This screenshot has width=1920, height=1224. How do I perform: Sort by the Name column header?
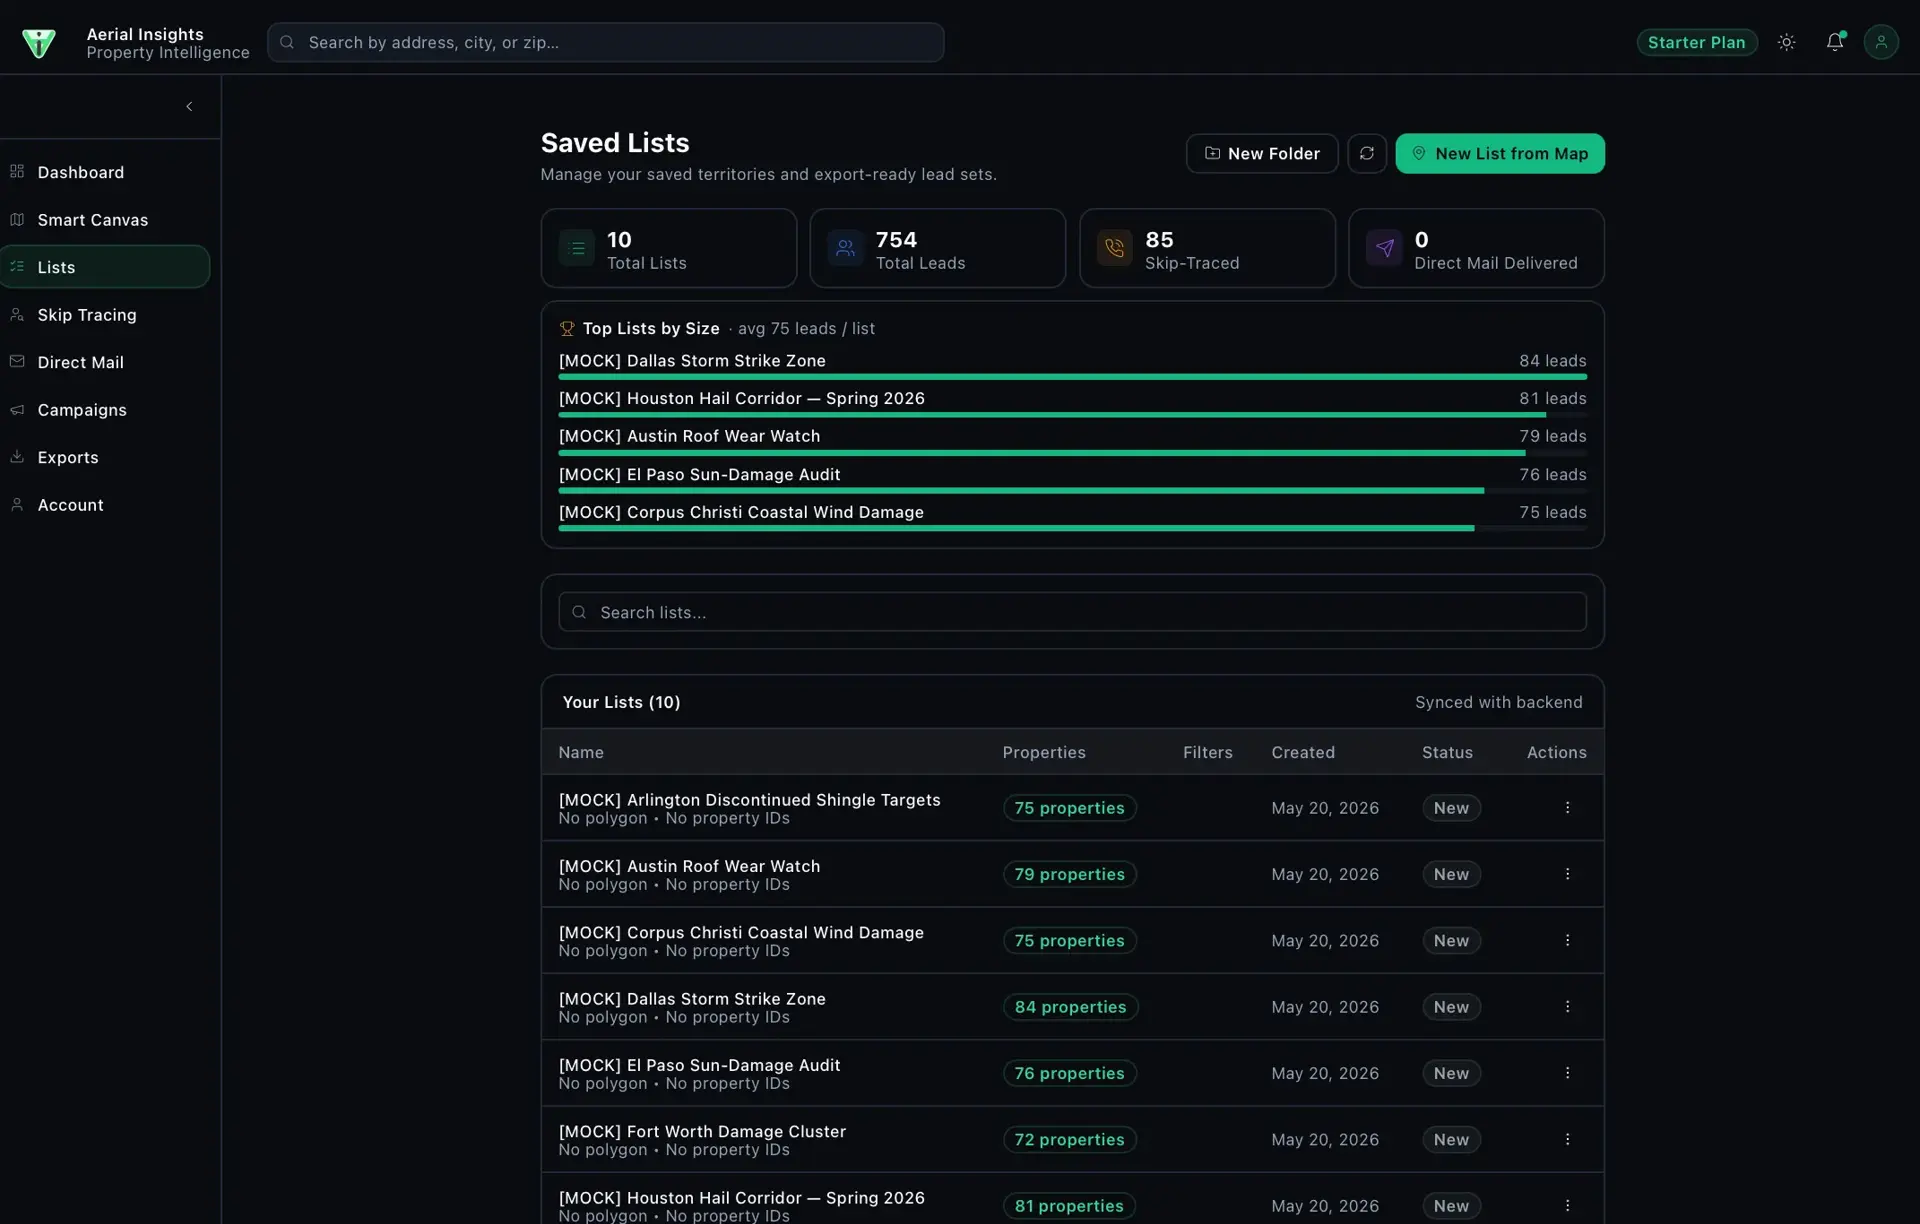pos(581,752)
